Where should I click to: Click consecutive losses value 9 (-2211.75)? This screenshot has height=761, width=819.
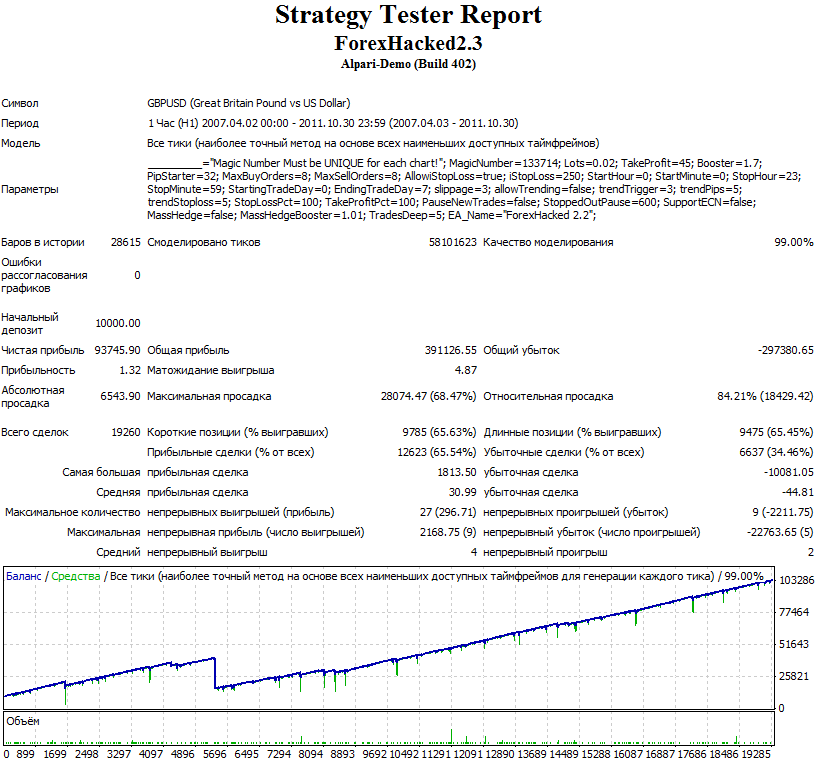tap(783, 512)
